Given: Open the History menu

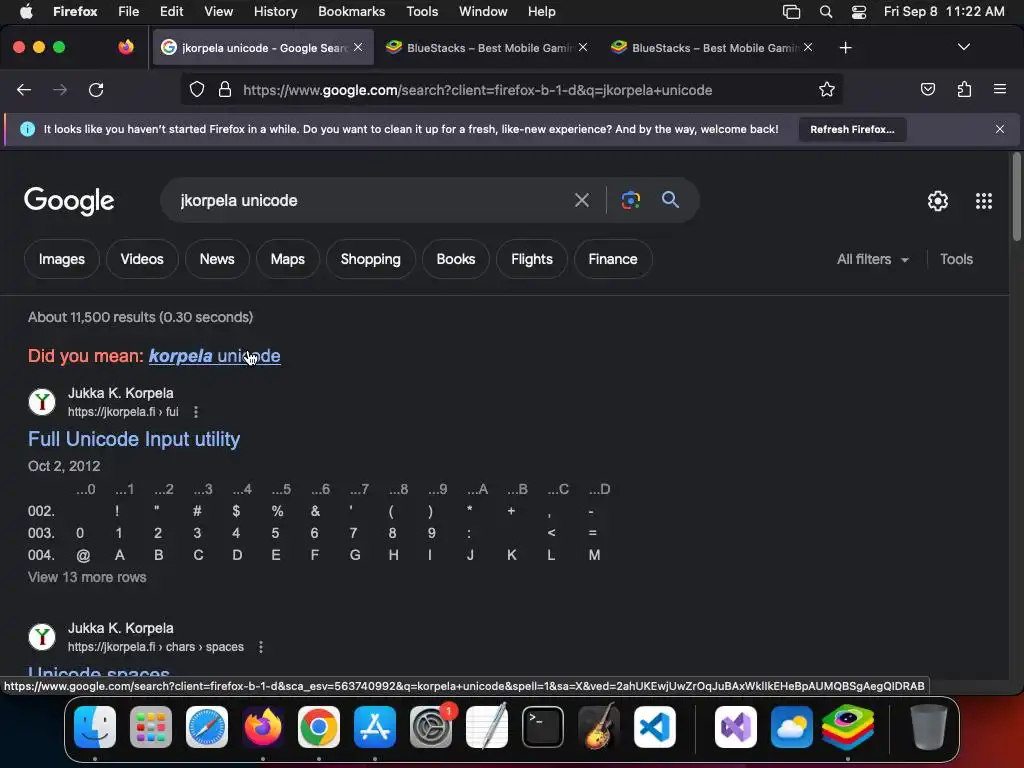Looking at the screenshot, I should pos(275,11).
